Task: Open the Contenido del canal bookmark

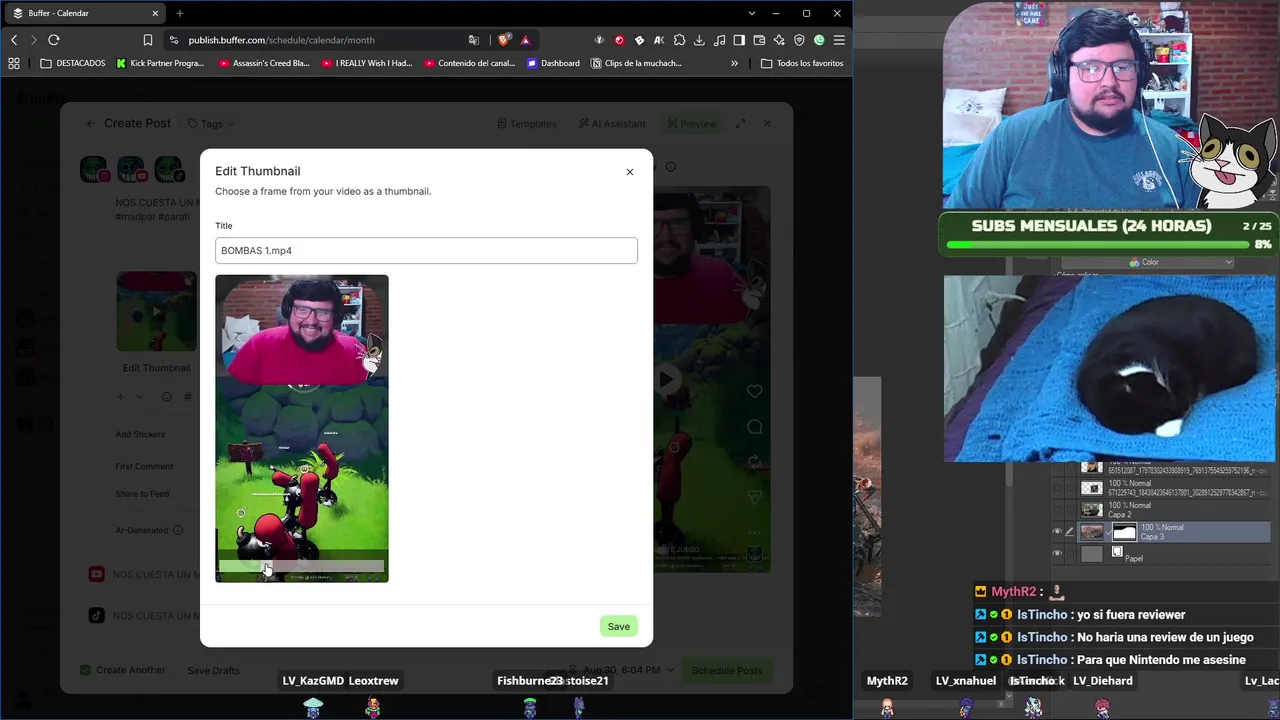Action: [x=470, y=63]
